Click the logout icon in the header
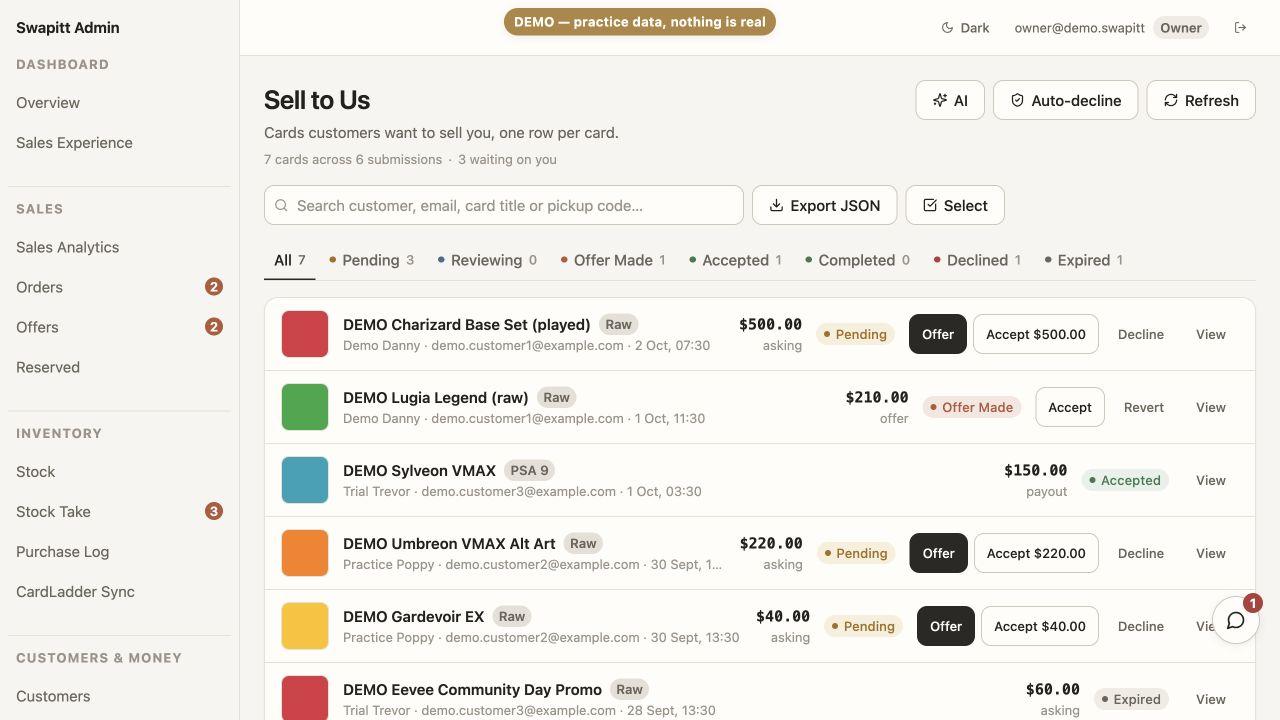This screenshot has height=720, width=1280. click(x=1240, y=28)
